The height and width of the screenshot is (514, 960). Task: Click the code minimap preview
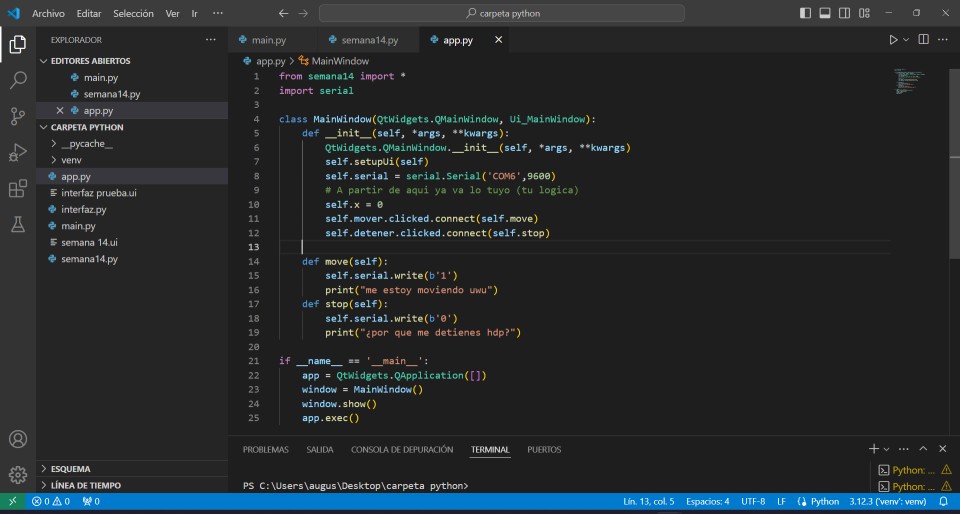(909, 81)
